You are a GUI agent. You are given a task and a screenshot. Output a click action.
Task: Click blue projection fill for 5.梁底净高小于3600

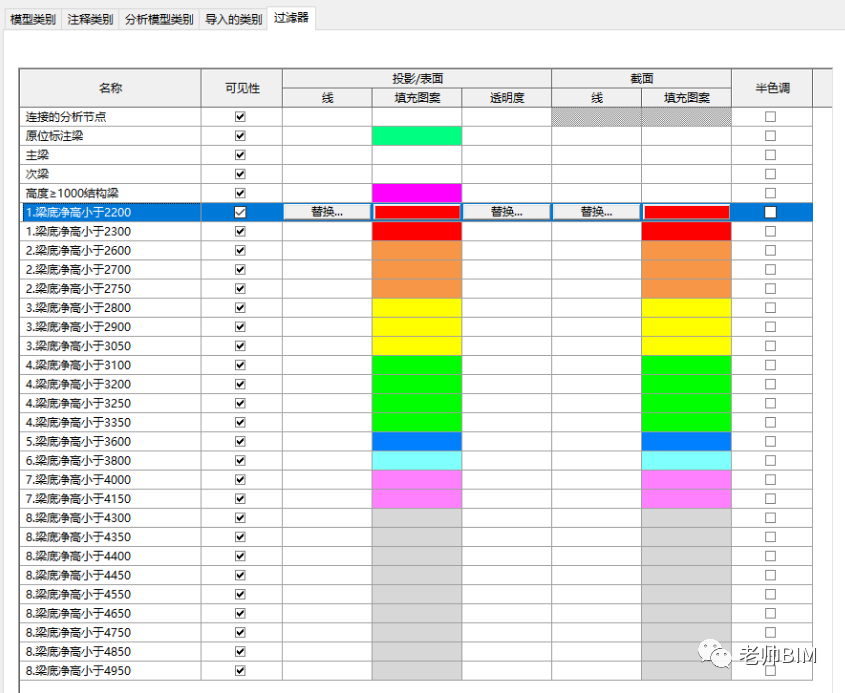click(x=417, y=441)
